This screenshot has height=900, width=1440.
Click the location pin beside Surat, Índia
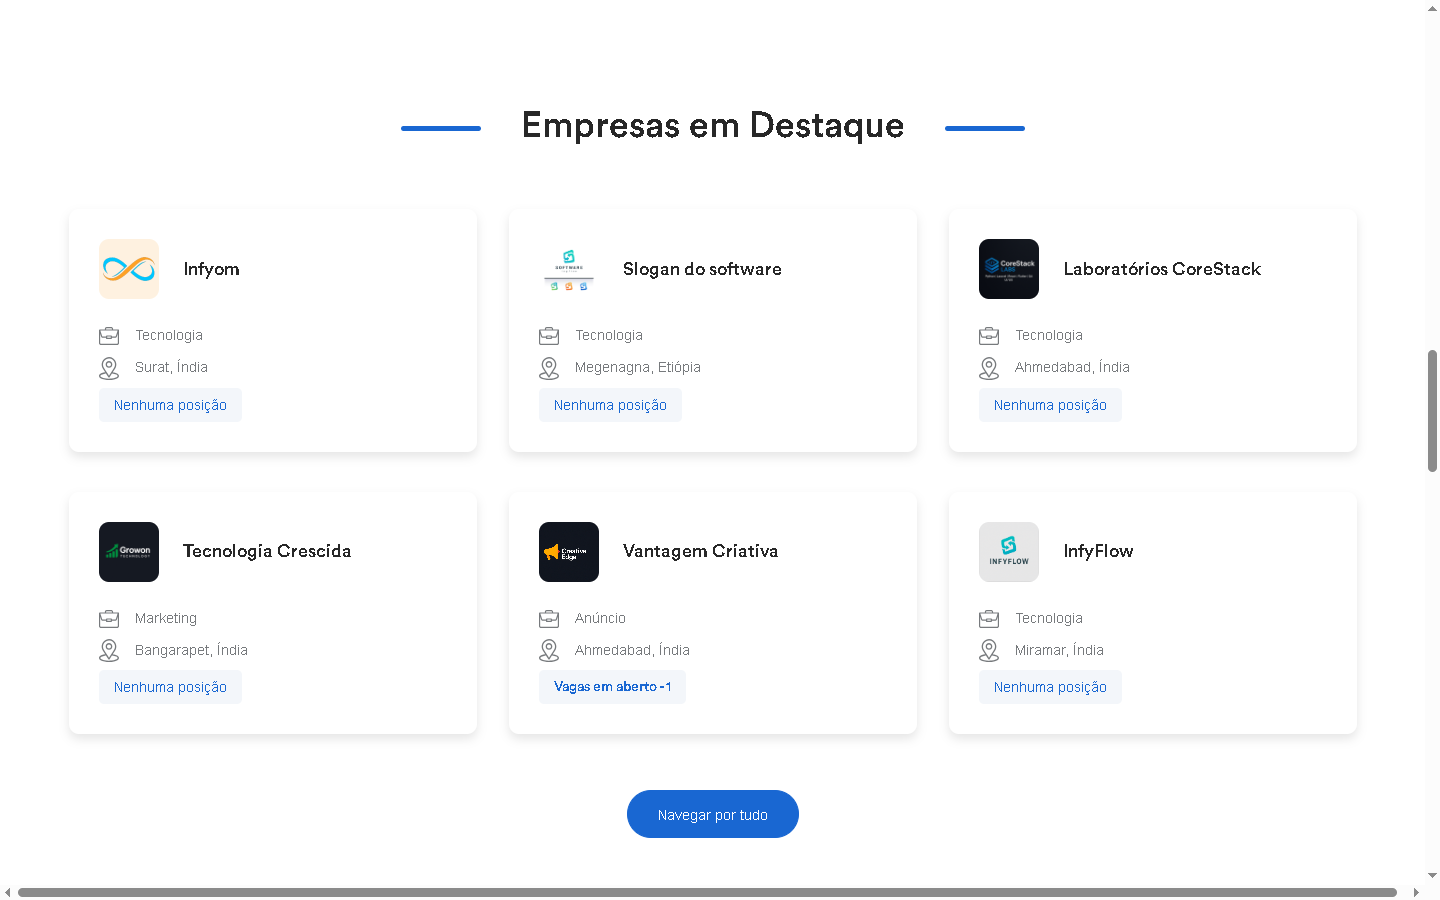click(109, 368)
